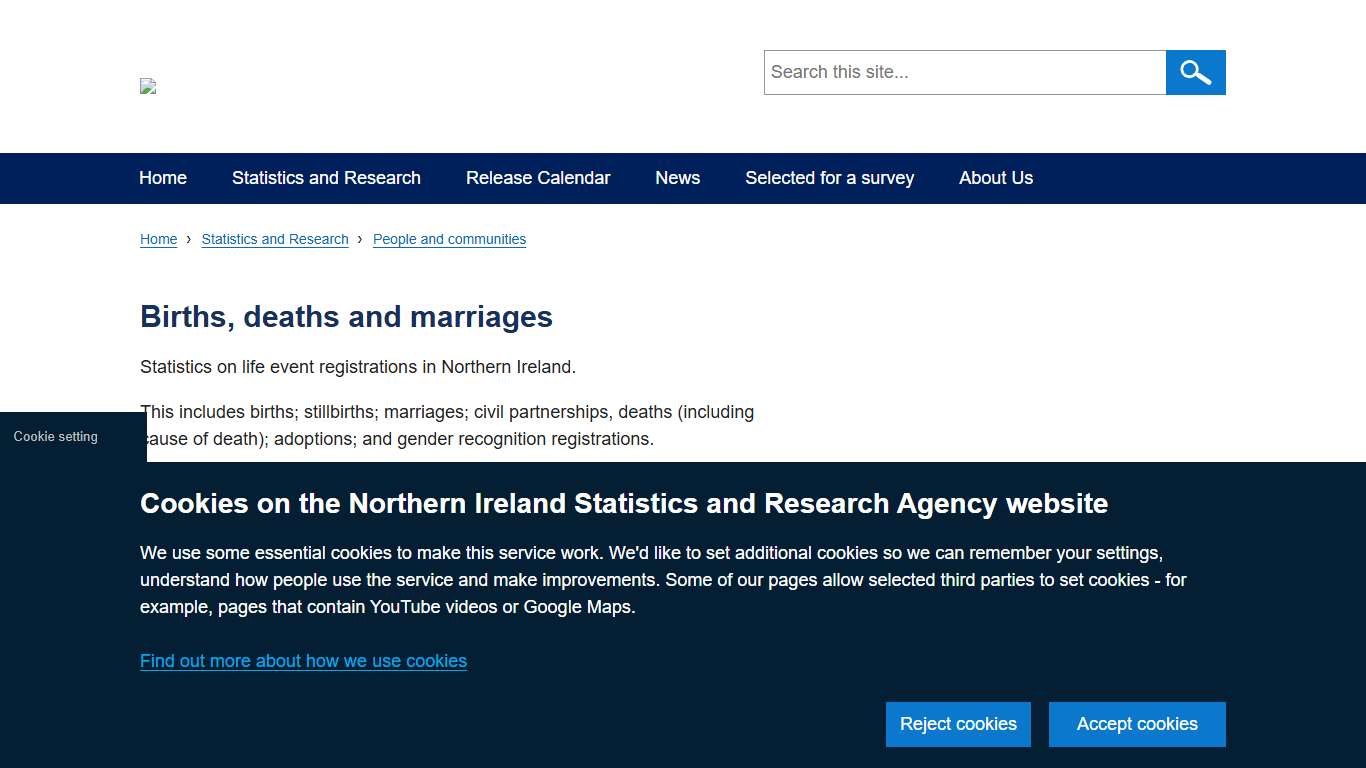
Task: Open the Statistics and Research menu
Action: point(325,178)
